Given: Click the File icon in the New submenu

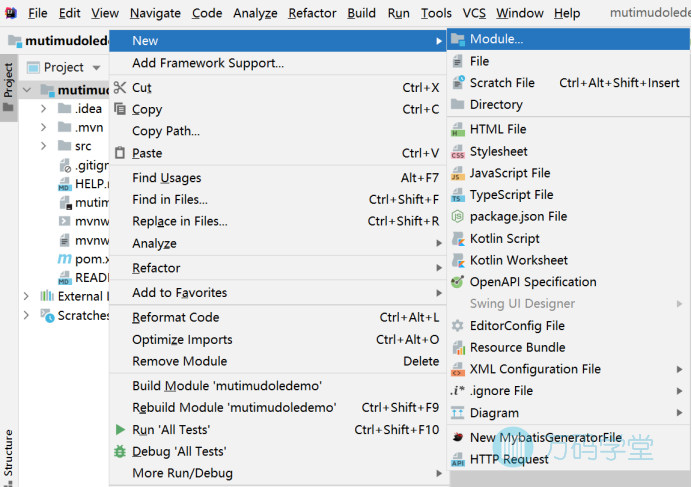Looking at the screenshot, I should click(458, 61).
